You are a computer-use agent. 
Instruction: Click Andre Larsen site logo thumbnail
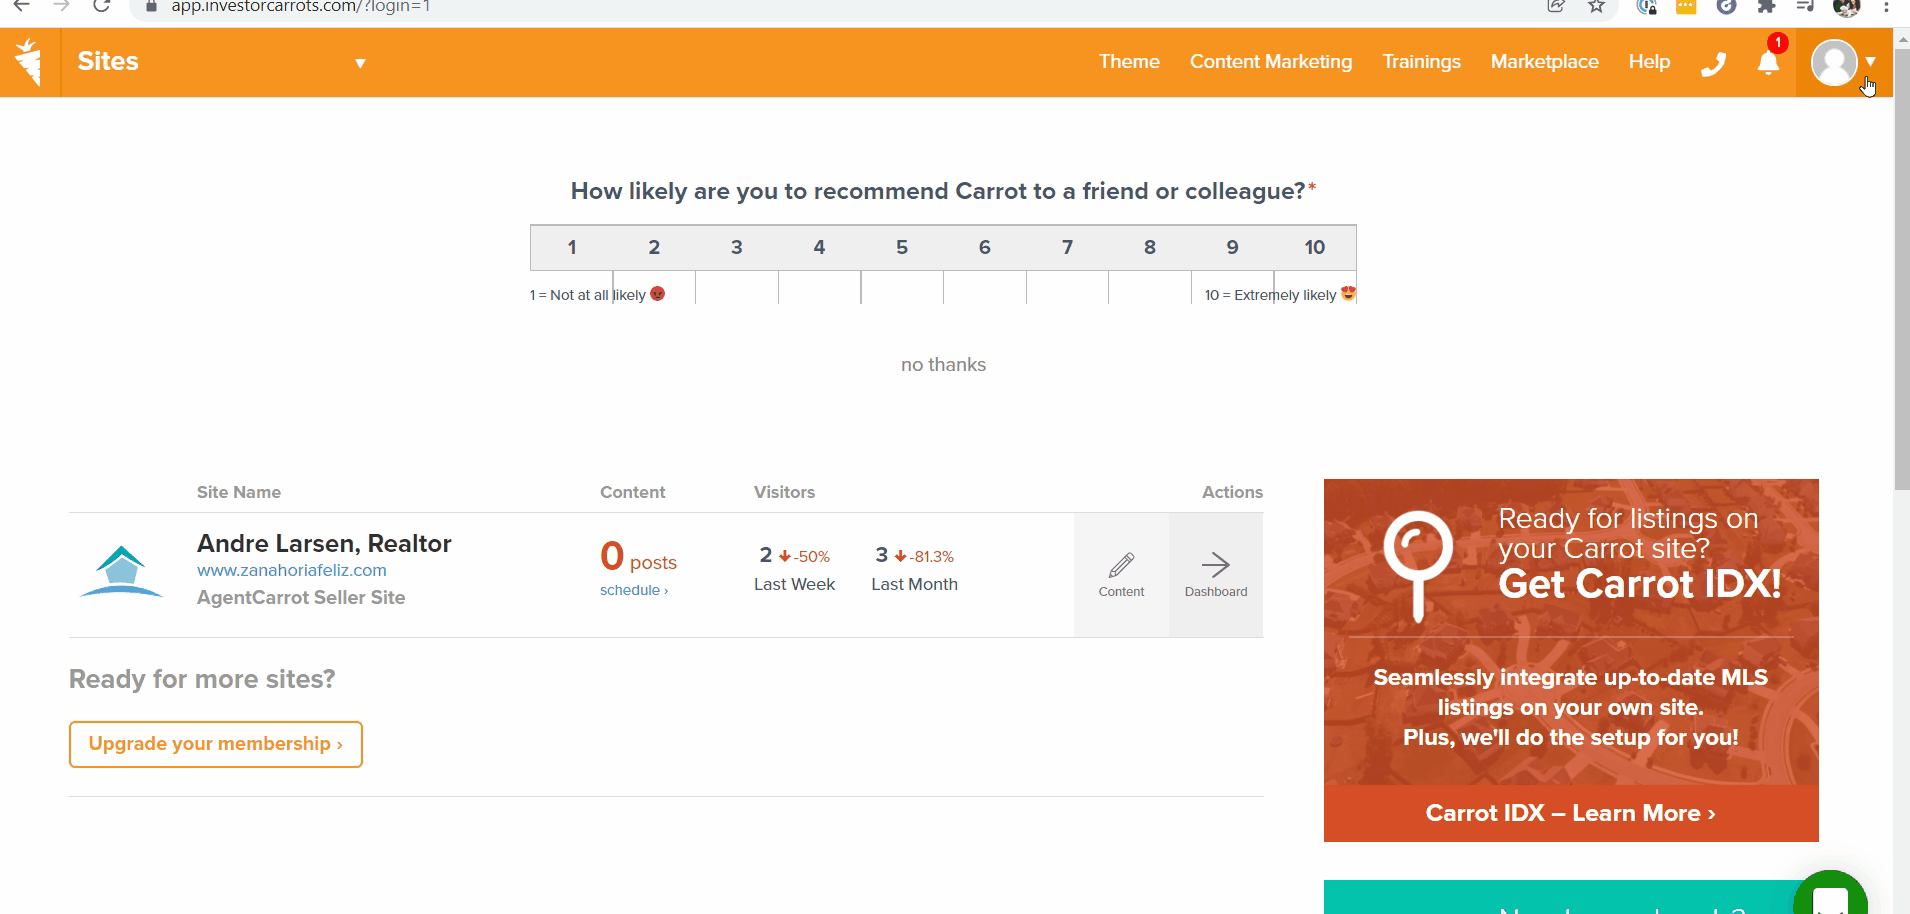tap(121, 572)
